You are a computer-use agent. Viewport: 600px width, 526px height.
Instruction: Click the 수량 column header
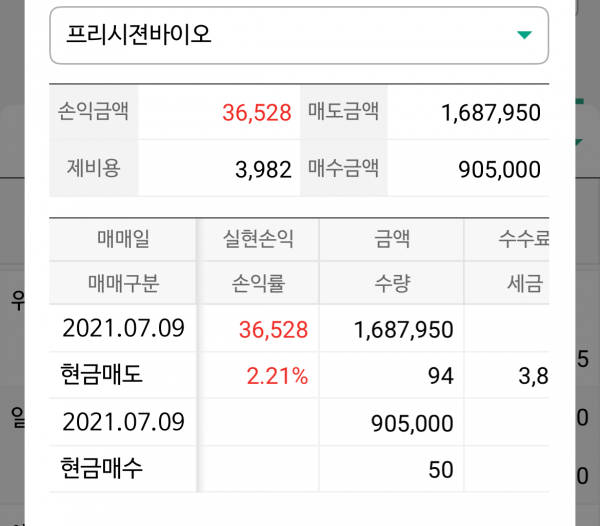(391, 283)
